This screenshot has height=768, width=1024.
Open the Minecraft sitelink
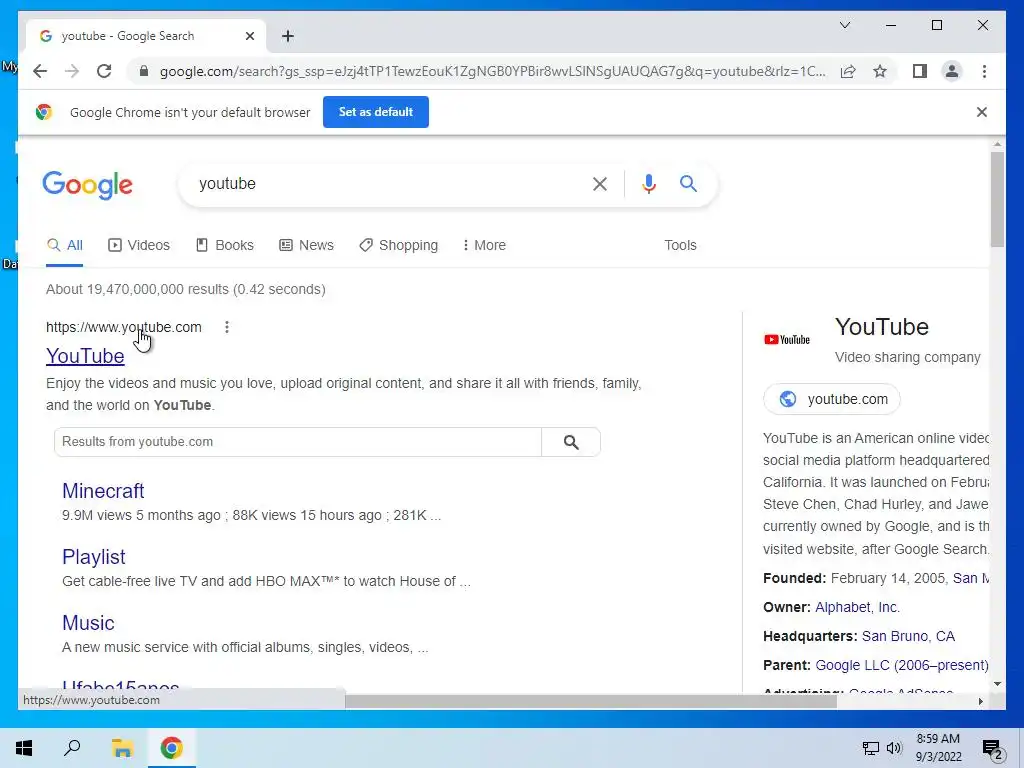click(x=103, y=491)
